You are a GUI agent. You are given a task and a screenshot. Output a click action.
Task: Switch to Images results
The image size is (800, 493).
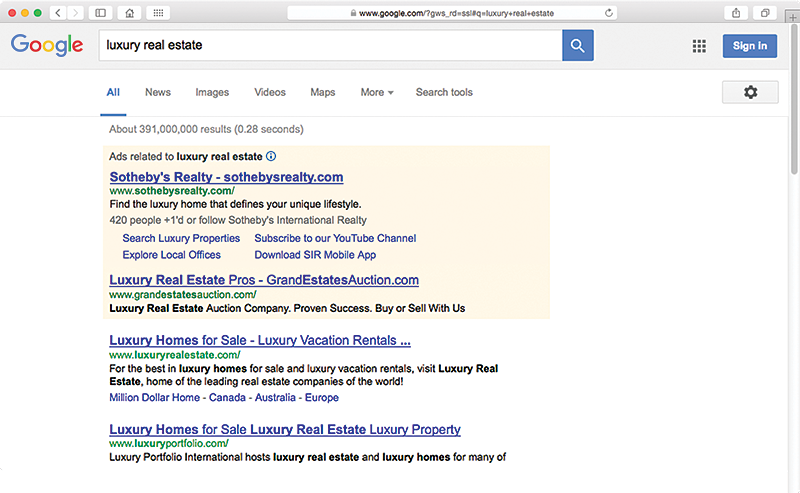[212, 92]
